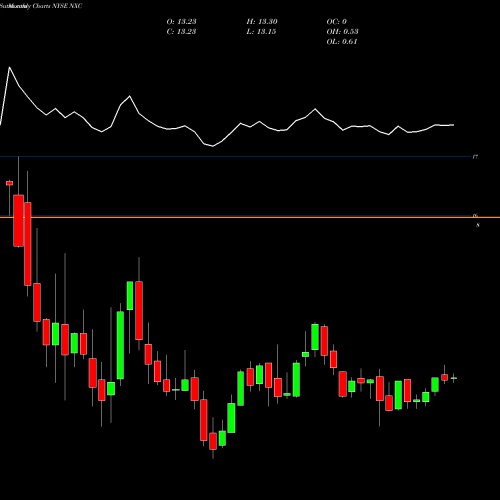Viewport: 500px width, 500px height.
Task: Click the "OC: 0" readout
Action: pyautogui.click(x=337, y=22)
